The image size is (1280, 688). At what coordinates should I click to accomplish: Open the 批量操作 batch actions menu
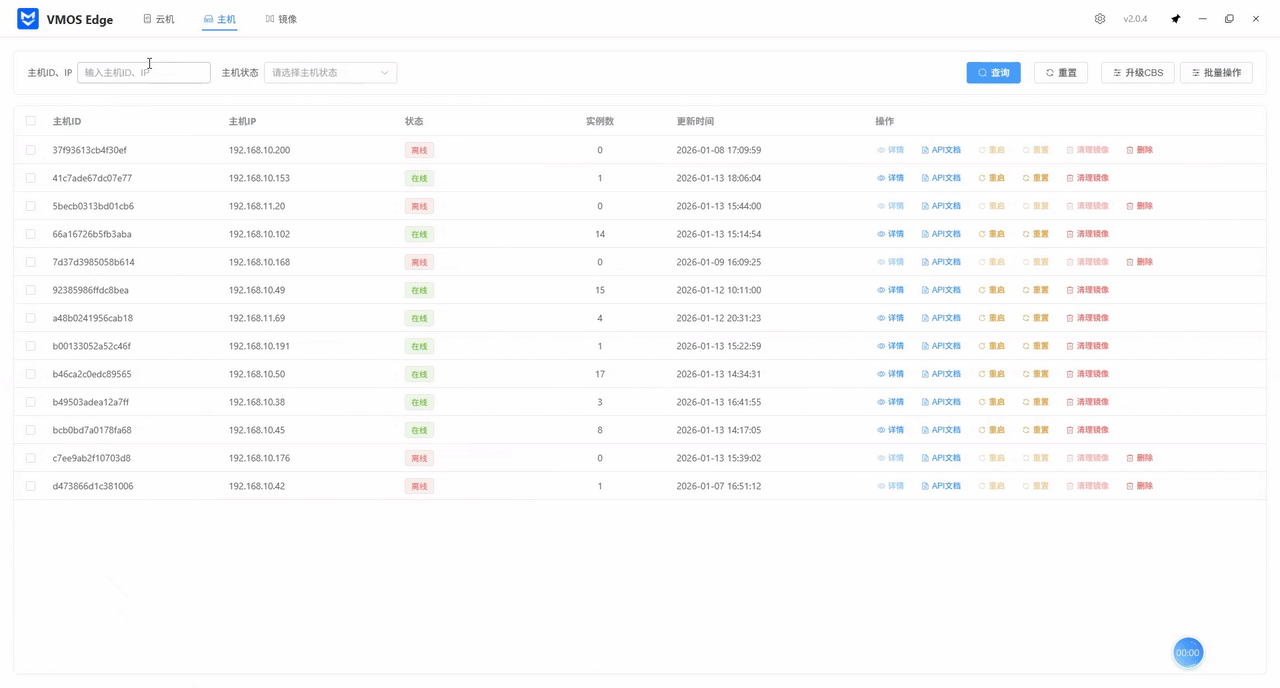point(1216,73)
